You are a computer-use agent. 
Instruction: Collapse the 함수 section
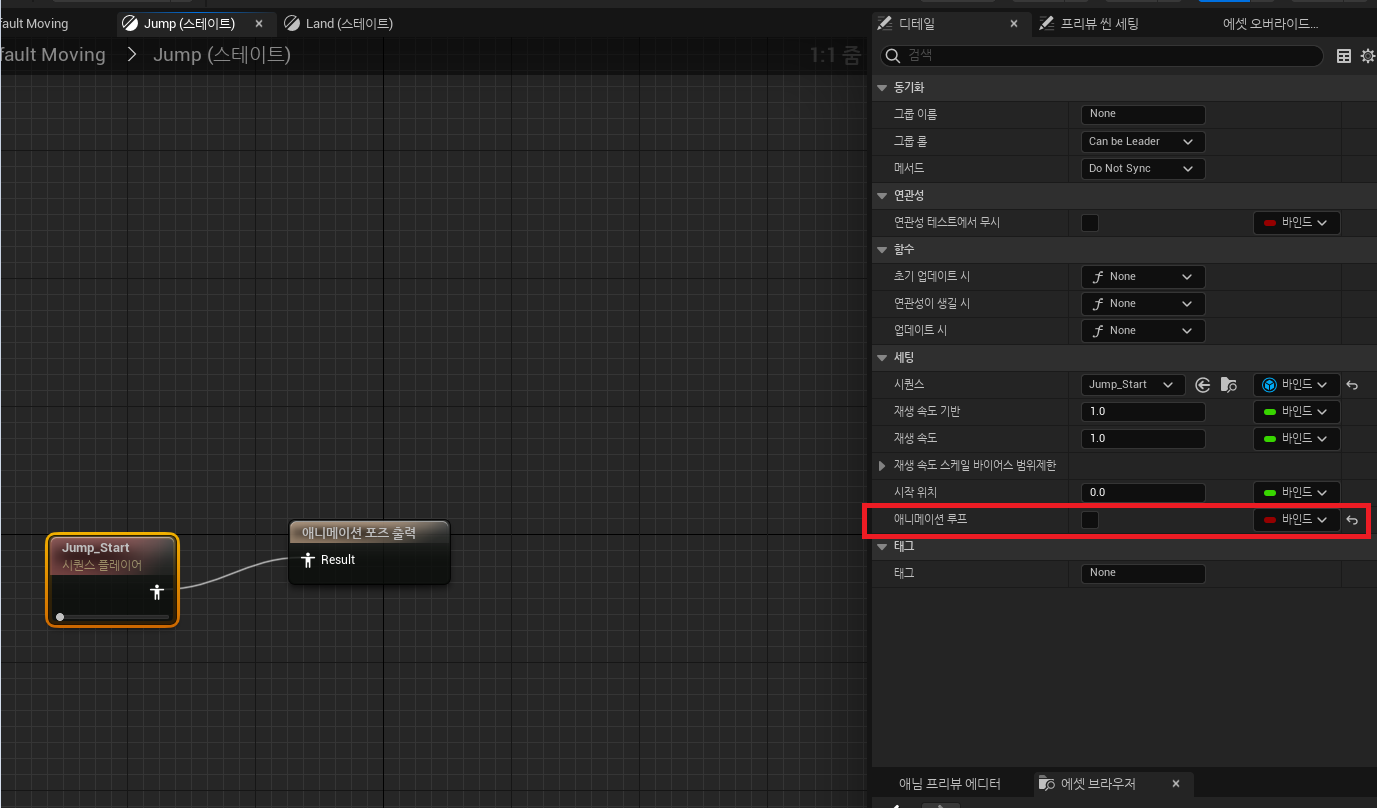pyautogui.click(x=882, y=250)
